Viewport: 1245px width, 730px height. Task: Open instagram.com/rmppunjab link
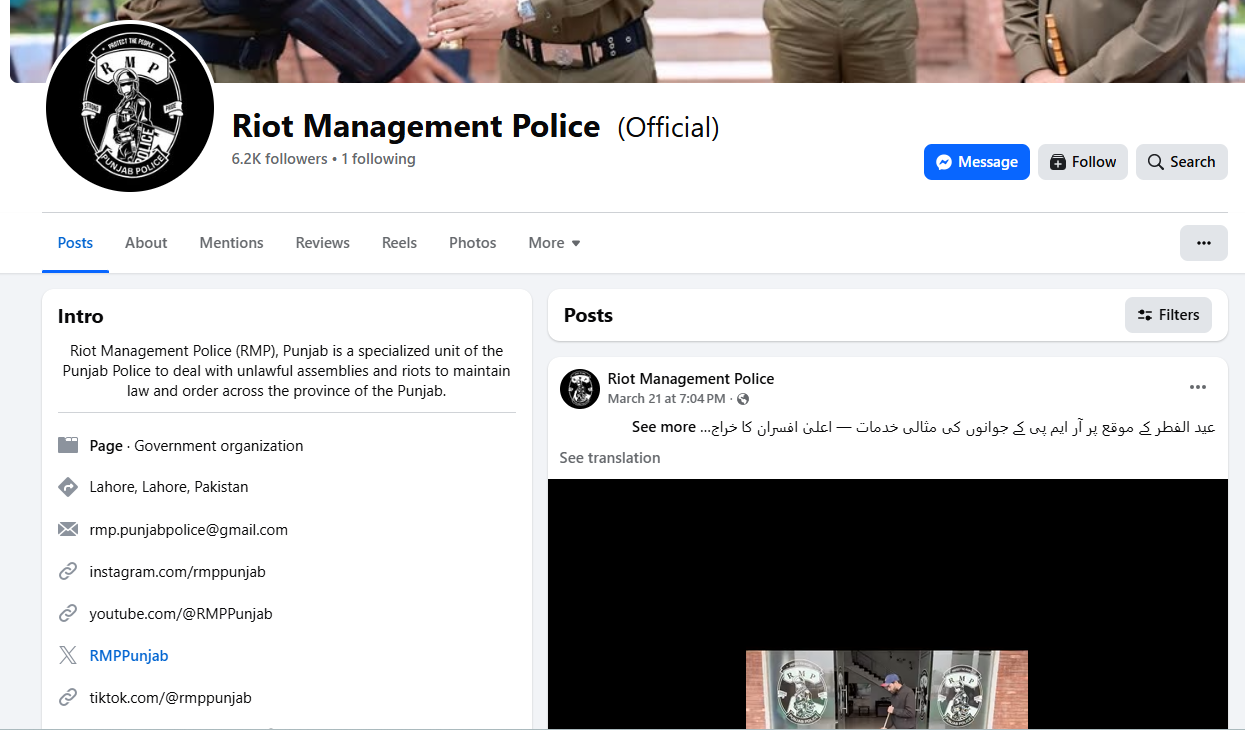178,572
